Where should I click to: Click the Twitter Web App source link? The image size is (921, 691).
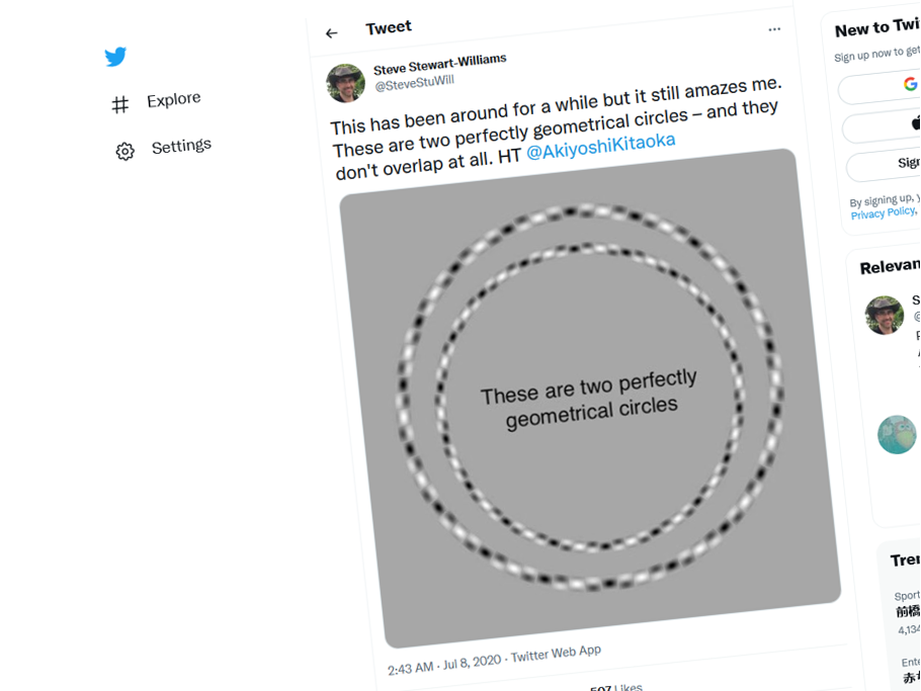pyautogui.click(x=556, y=654)
